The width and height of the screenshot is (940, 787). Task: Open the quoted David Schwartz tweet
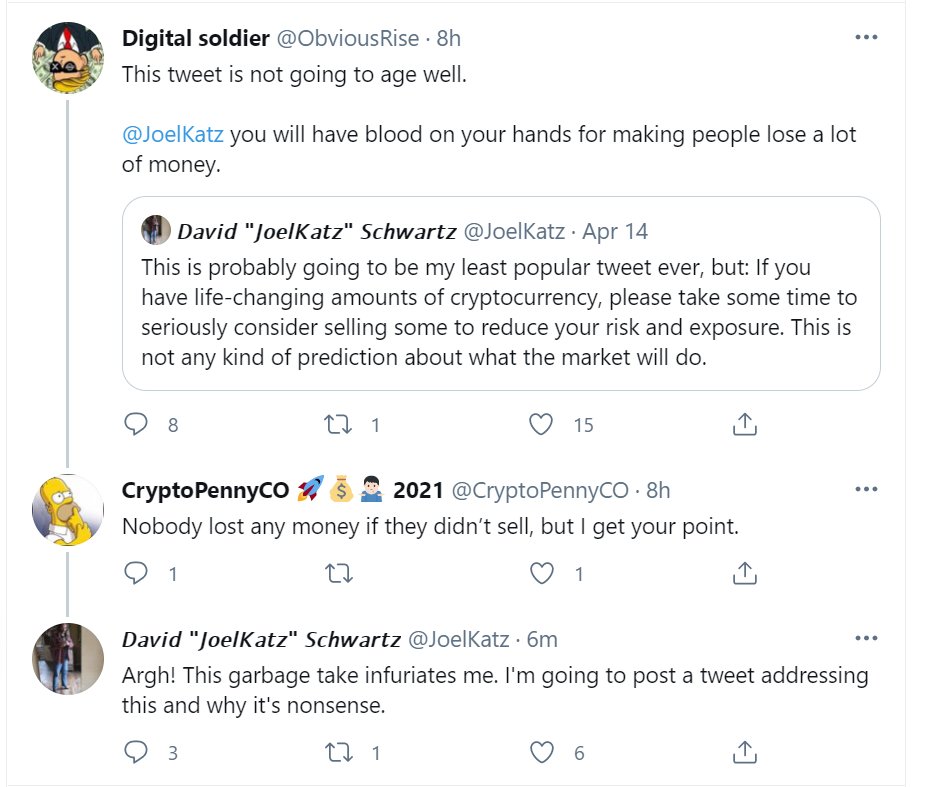500,310
